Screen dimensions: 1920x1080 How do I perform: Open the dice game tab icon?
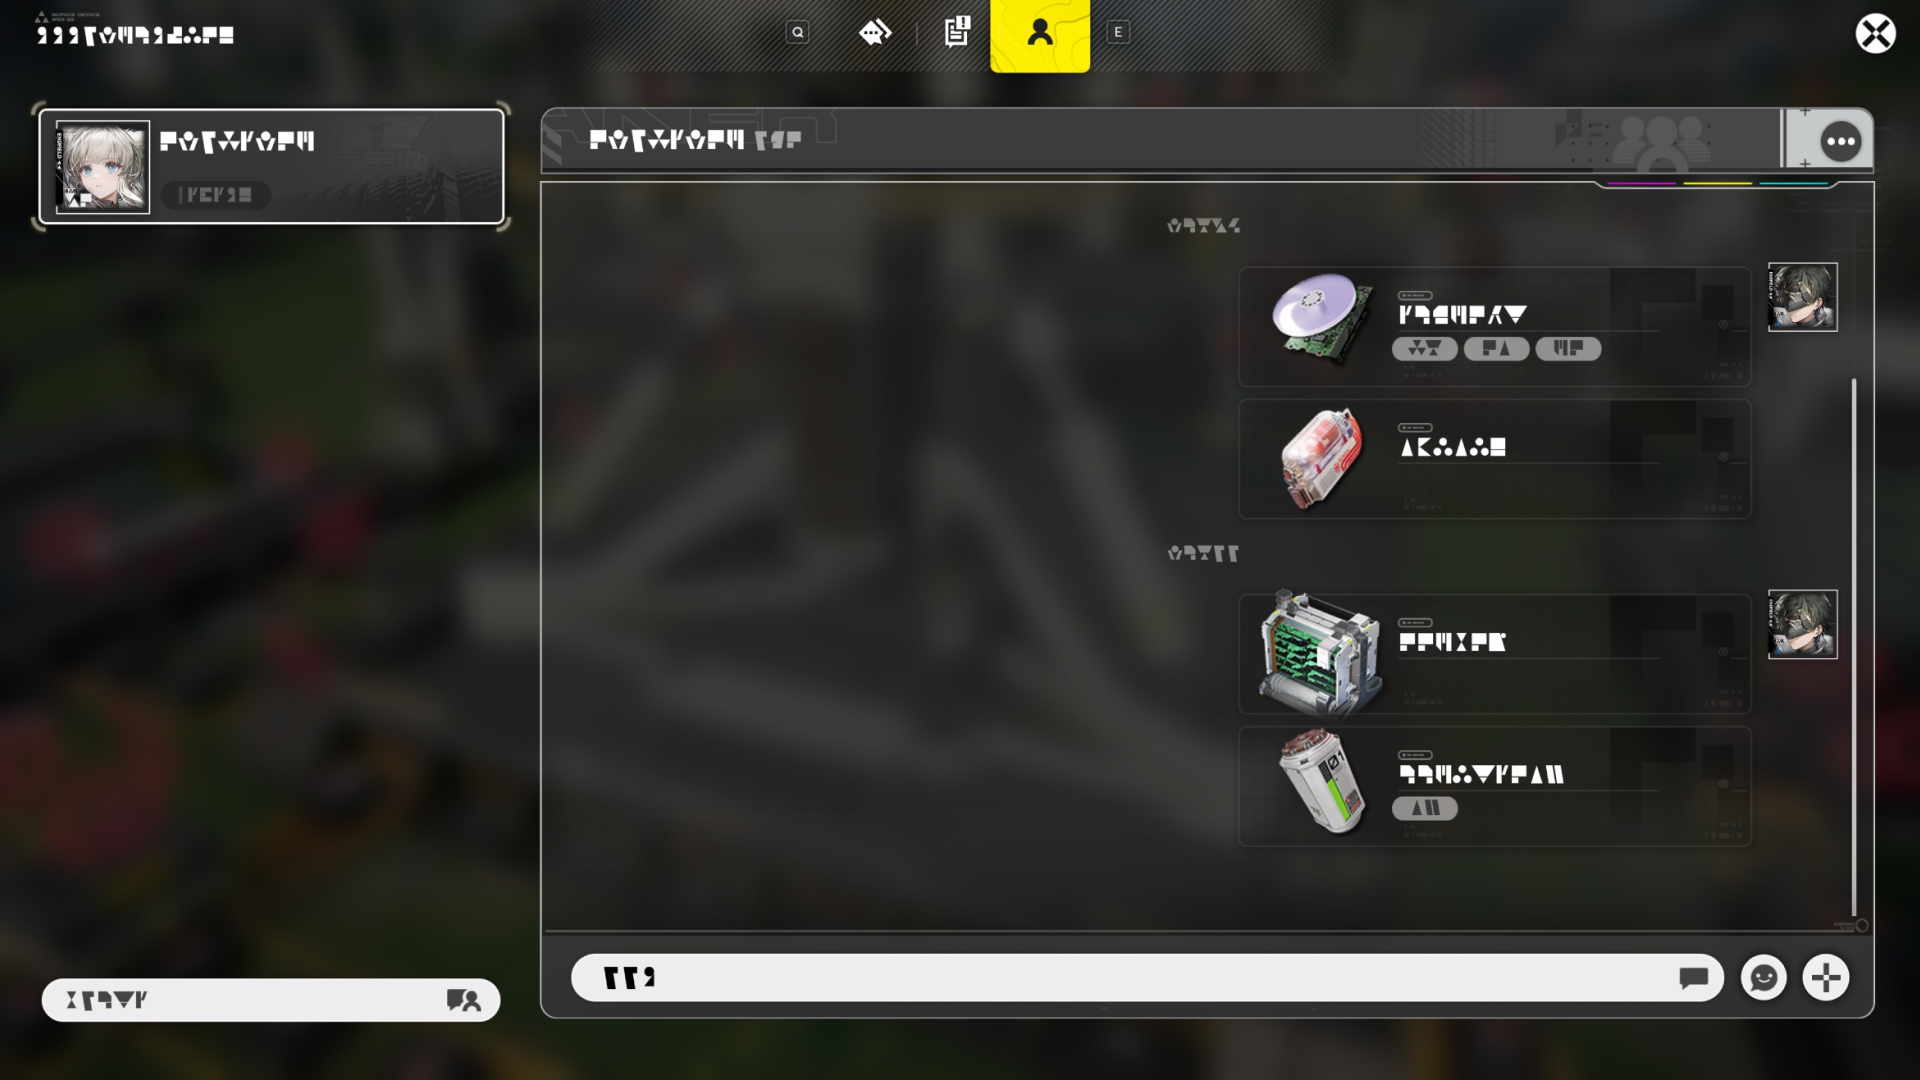coord(875,33)
